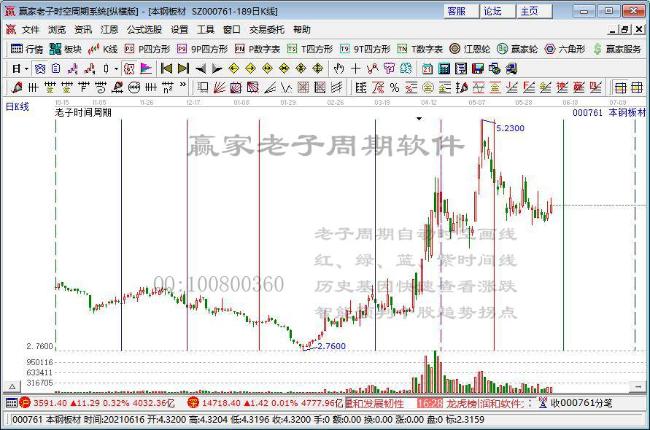Expand the toolbar overflow chevron »
Screen dimensions: 650x430
pyautogui.click(x=183, y=85)
